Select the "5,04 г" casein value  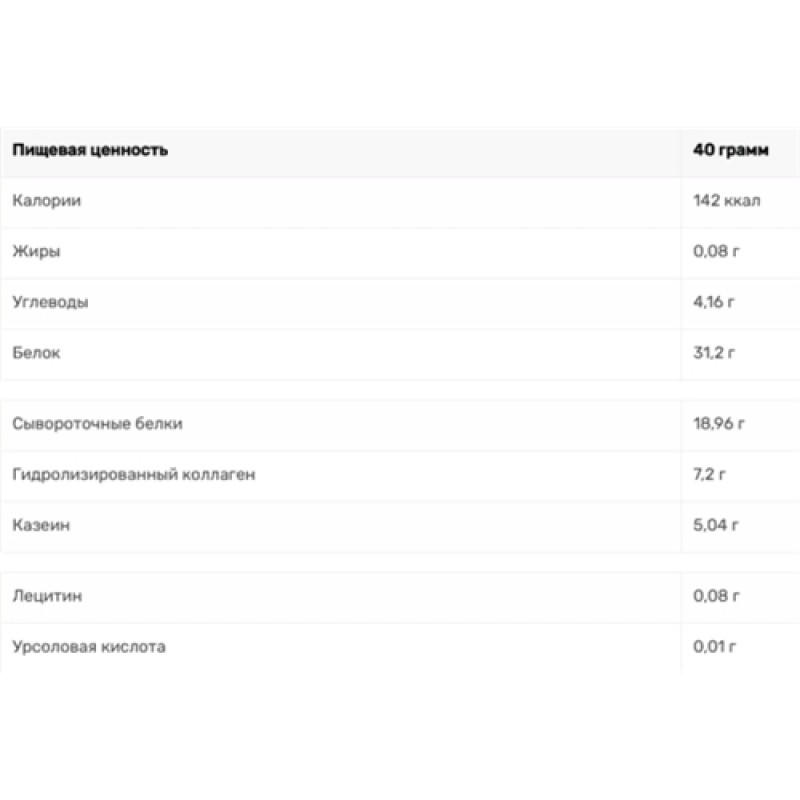click(716, 524)
